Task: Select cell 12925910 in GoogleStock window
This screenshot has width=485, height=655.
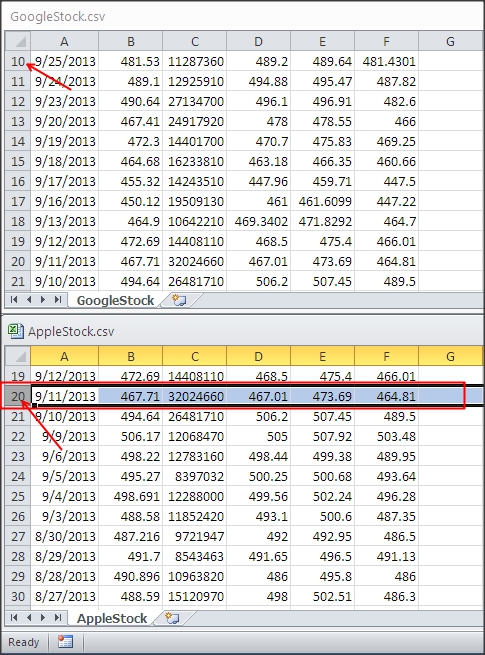Action: (195, 81)
